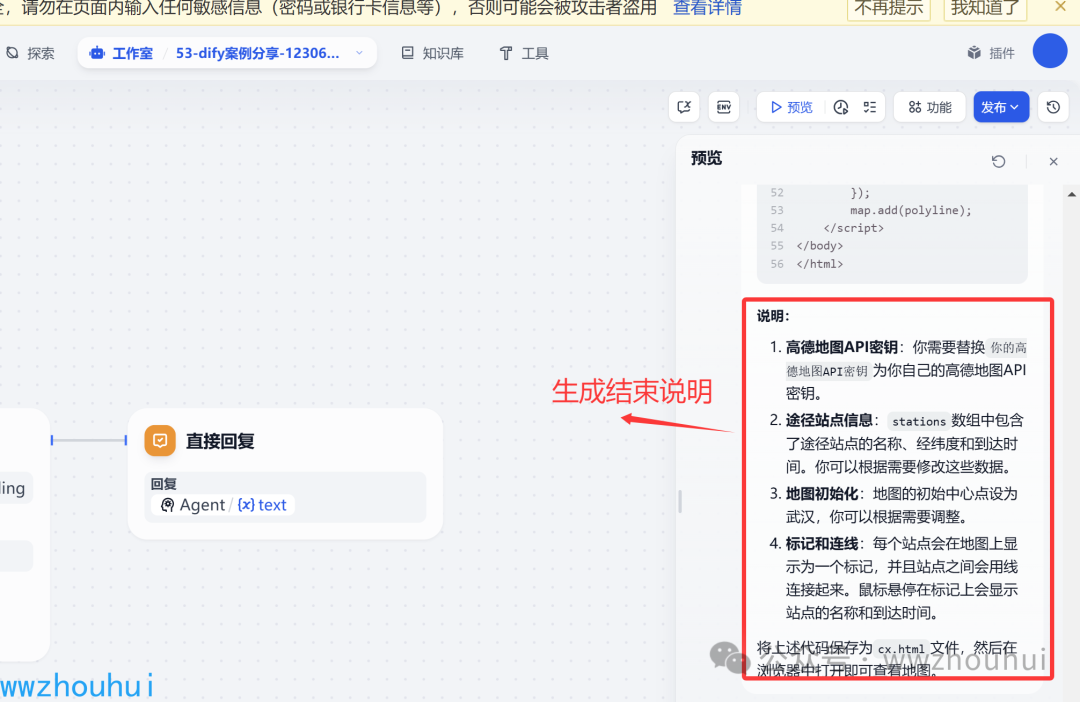Click the Preview (预览) run button
1080x702 pixels.
pos(791,107)
